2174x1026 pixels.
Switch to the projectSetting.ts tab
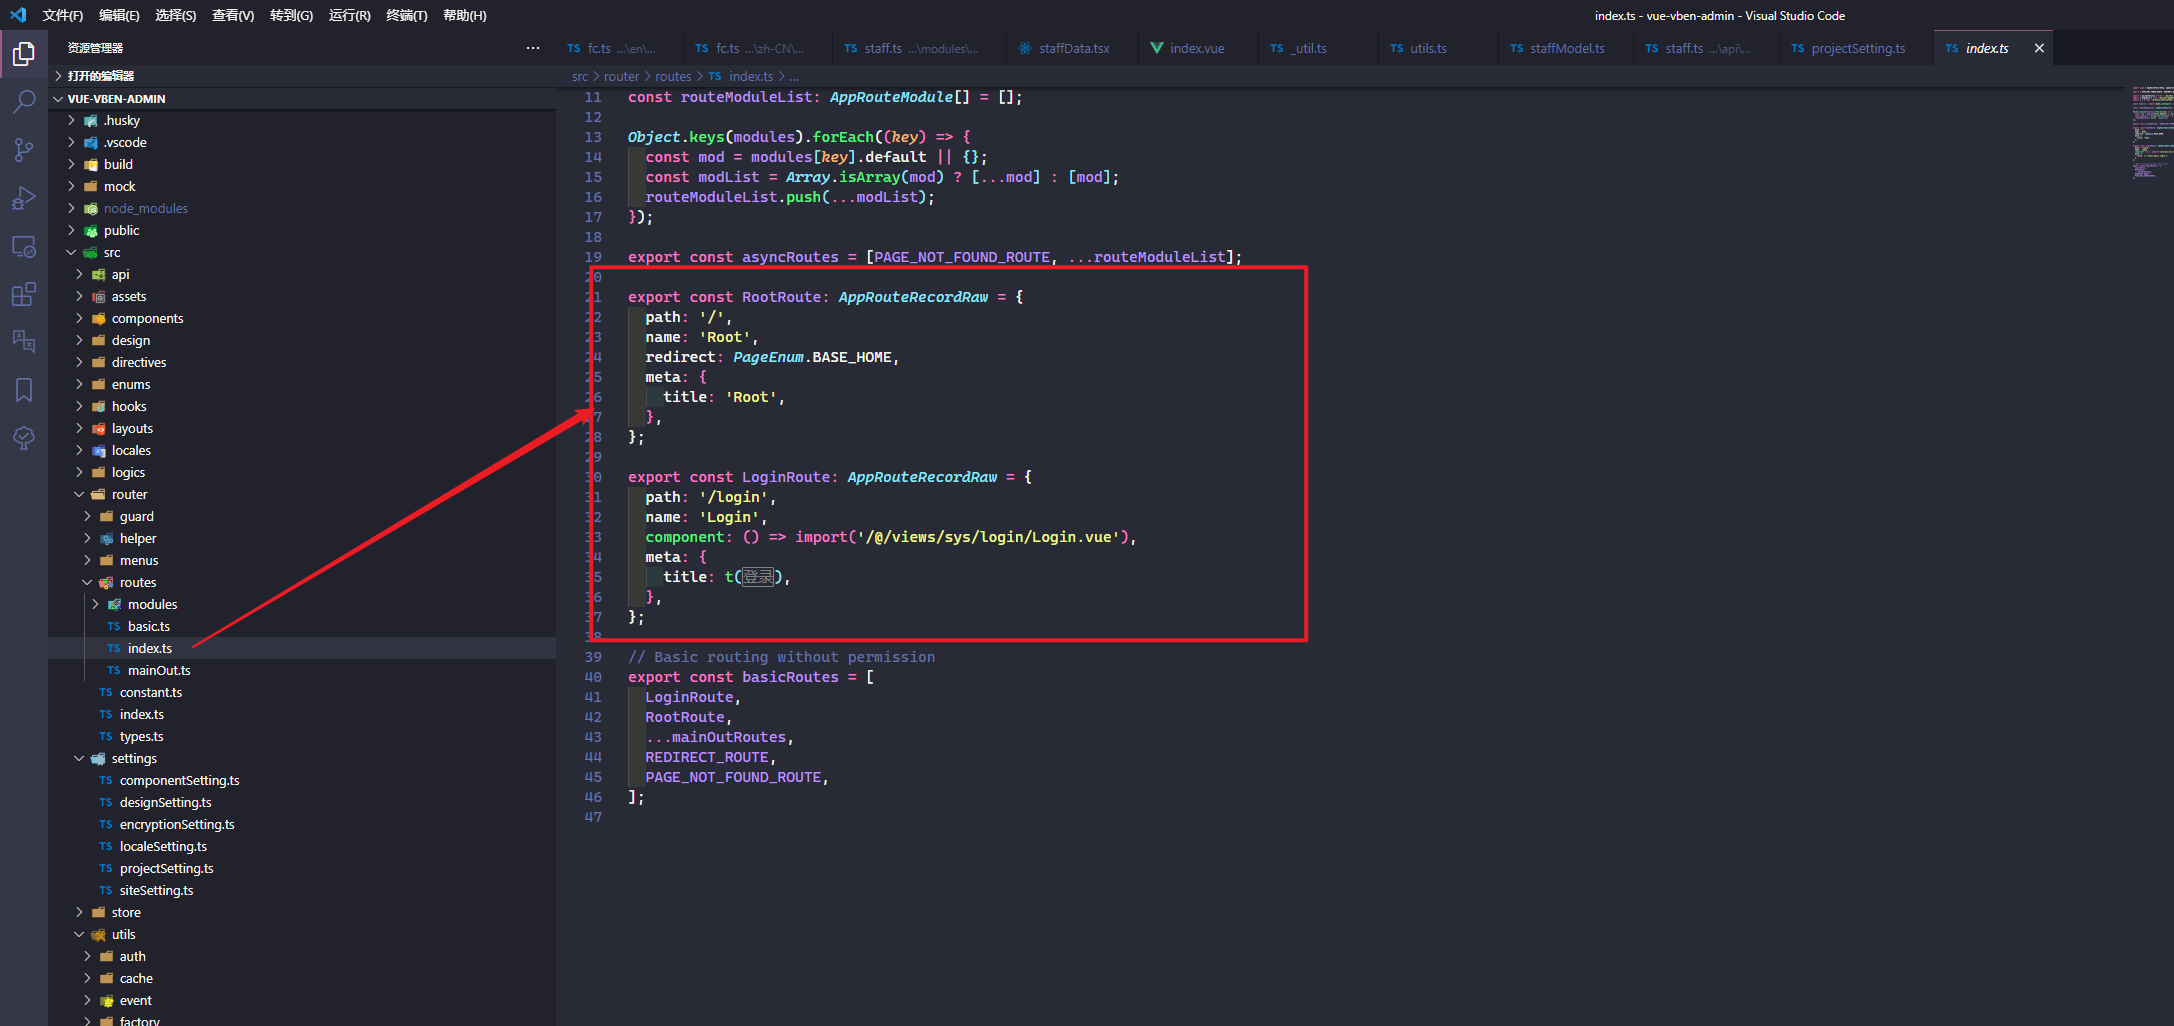(x=1857, y=48)
